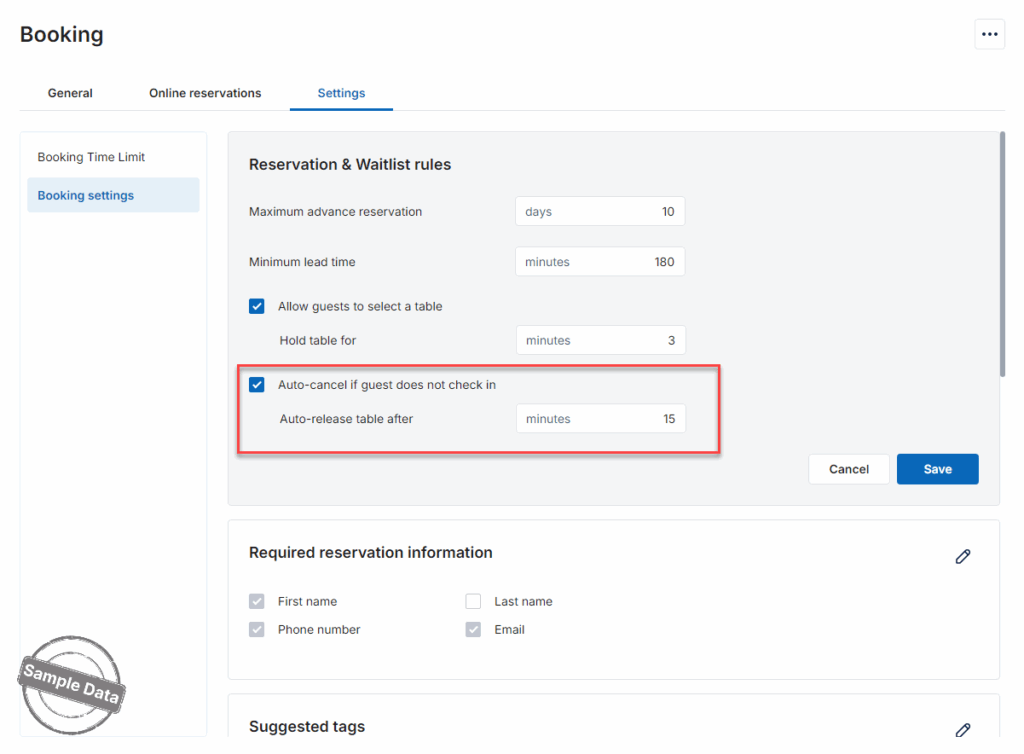Open the Online reservations tab
The image size is (1024, 754).
(x=205, y=93)
